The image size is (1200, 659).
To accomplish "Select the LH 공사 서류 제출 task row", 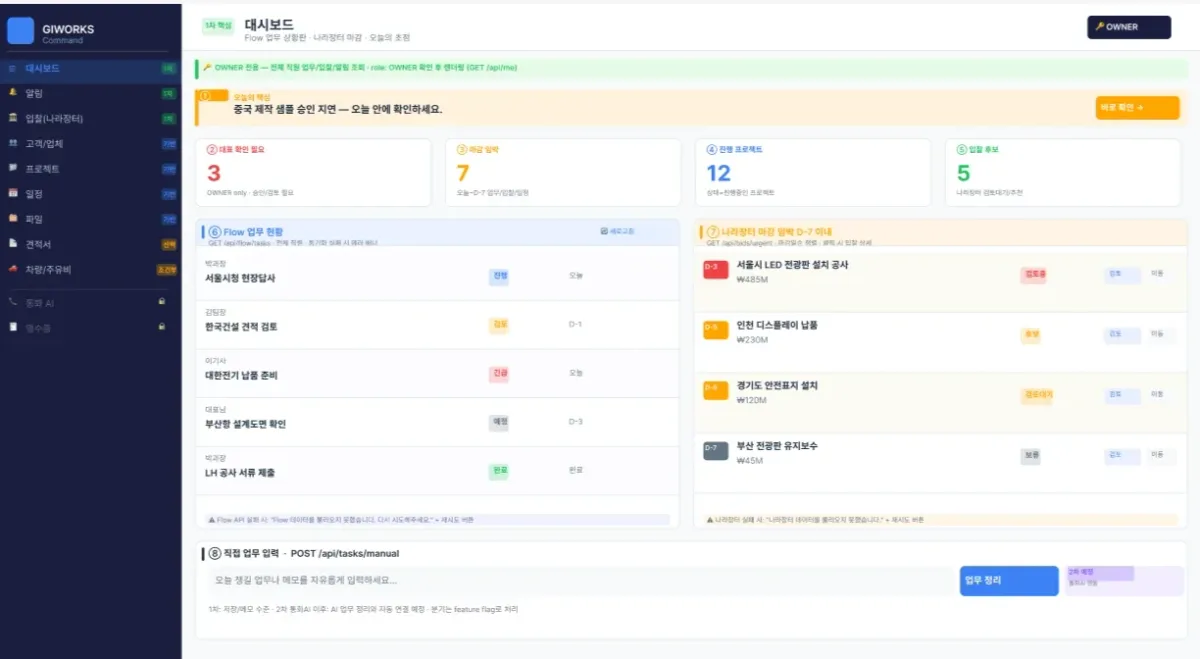I will coord(437,471).
